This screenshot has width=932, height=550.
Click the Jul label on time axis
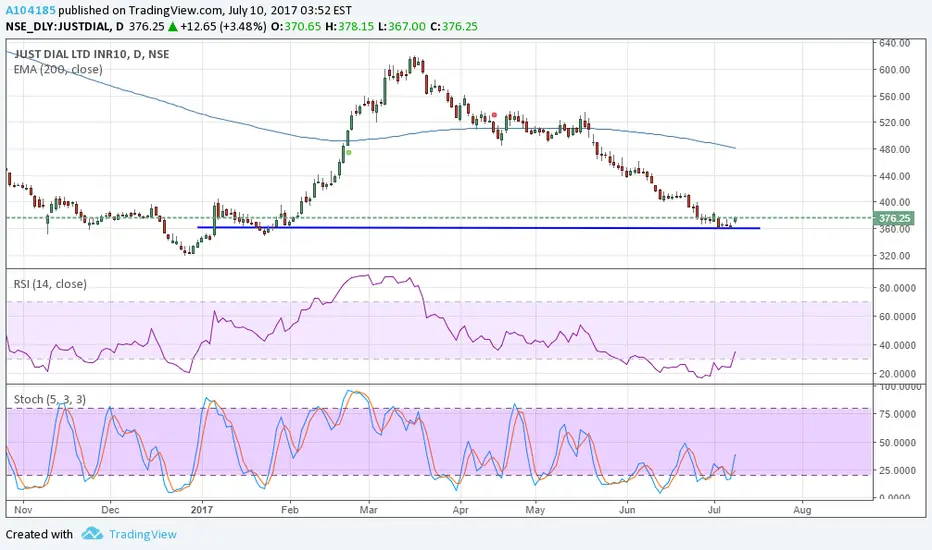pos(714,510)
